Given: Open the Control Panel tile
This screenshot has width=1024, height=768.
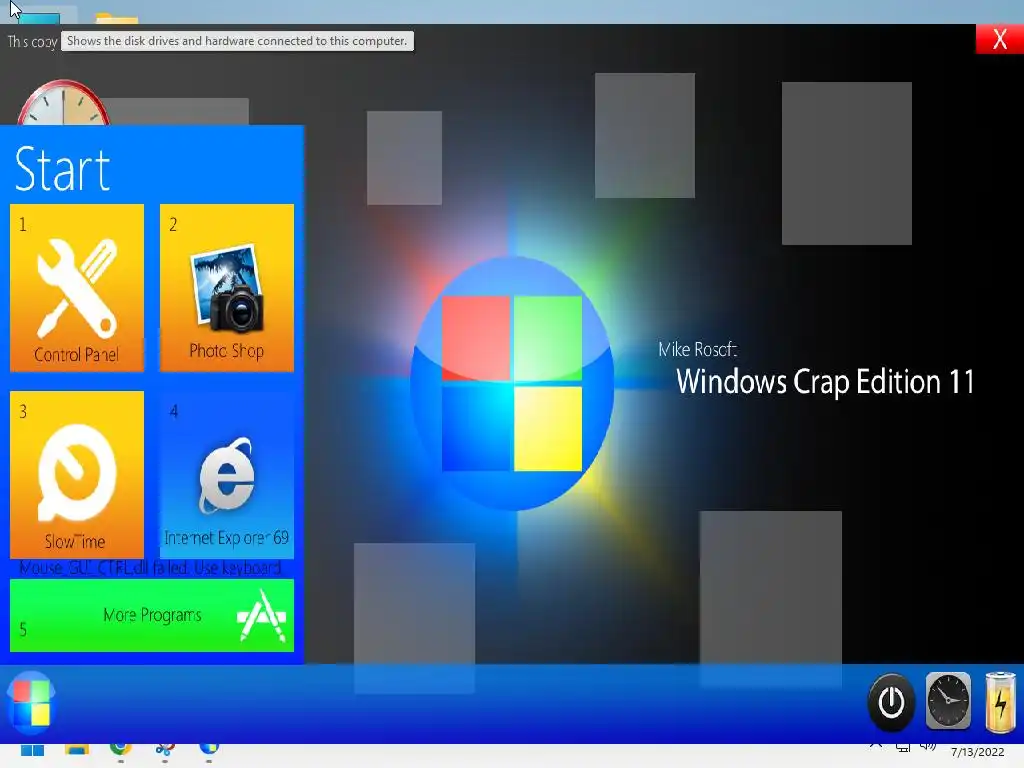Looking at the screenshot, I should coord(76,287).
